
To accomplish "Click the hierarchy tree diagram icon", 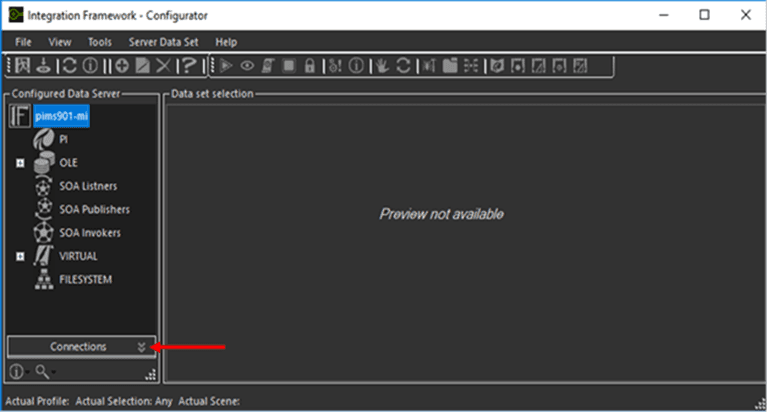I will [471, 66].
